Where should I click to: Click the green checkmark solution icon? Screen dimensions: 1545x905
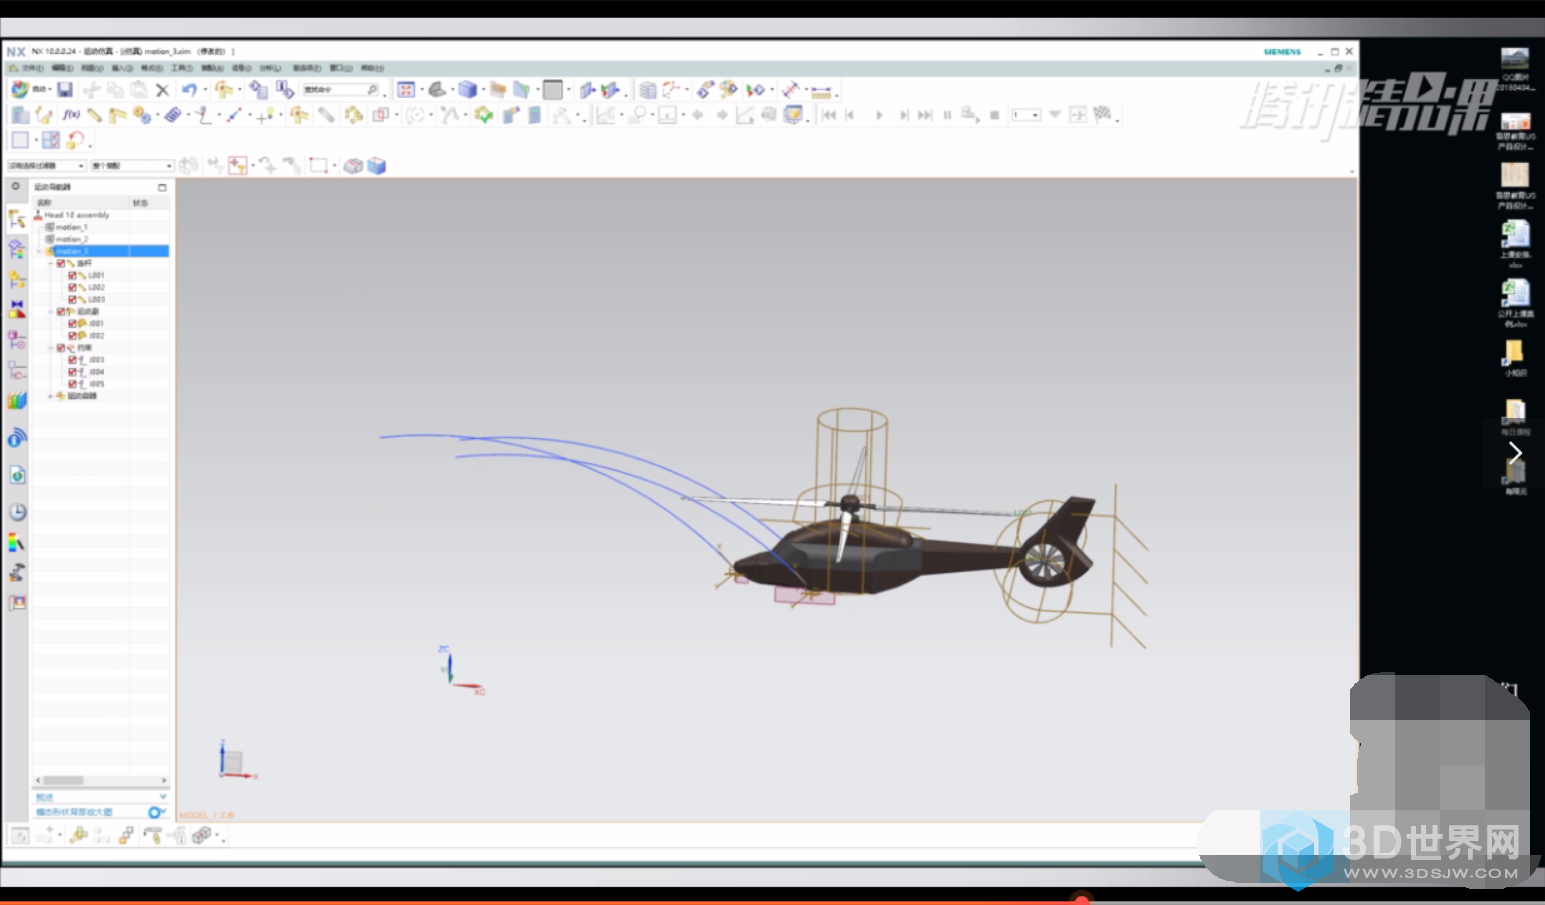483,115
